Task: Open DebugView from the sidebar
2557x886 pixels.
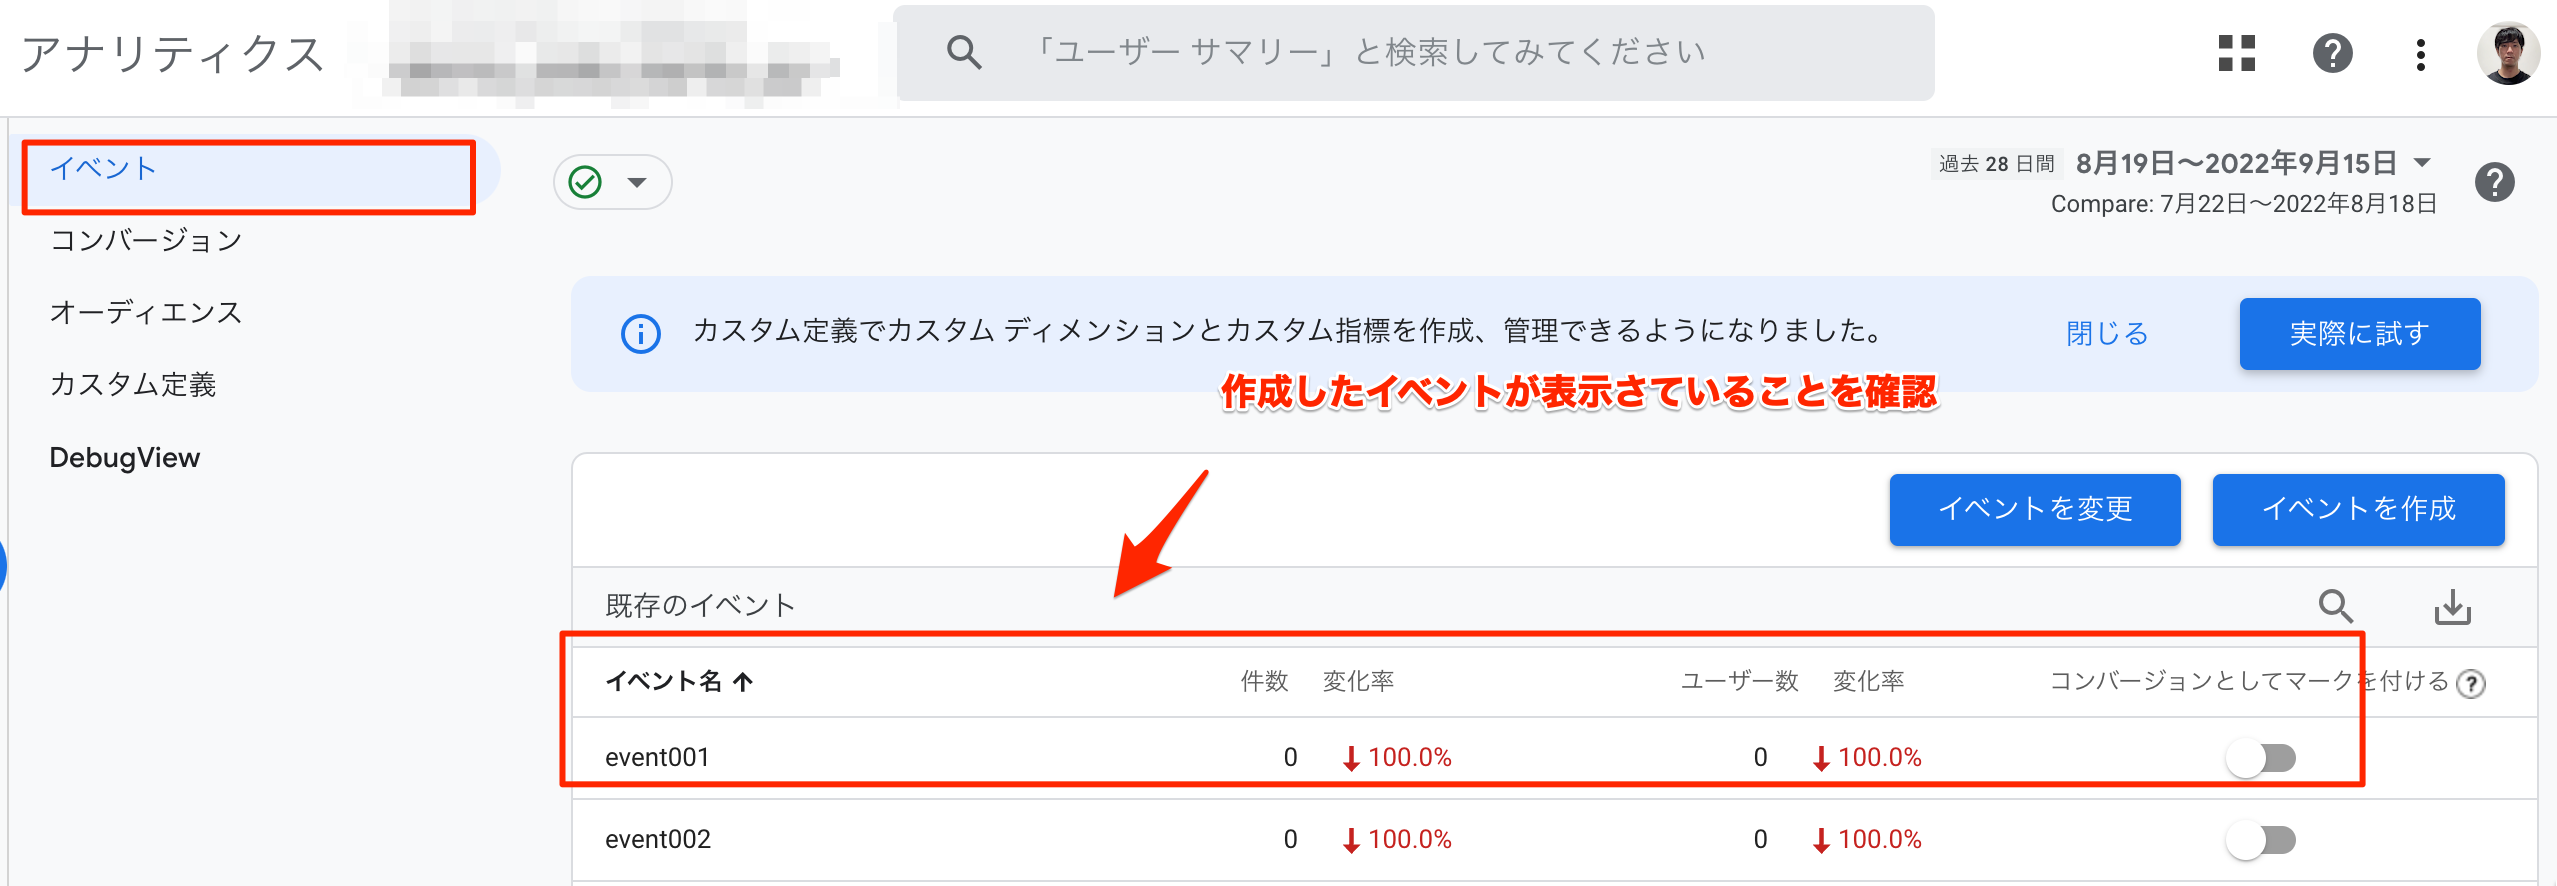Action: pyautogui.click(x=125, y=457)
